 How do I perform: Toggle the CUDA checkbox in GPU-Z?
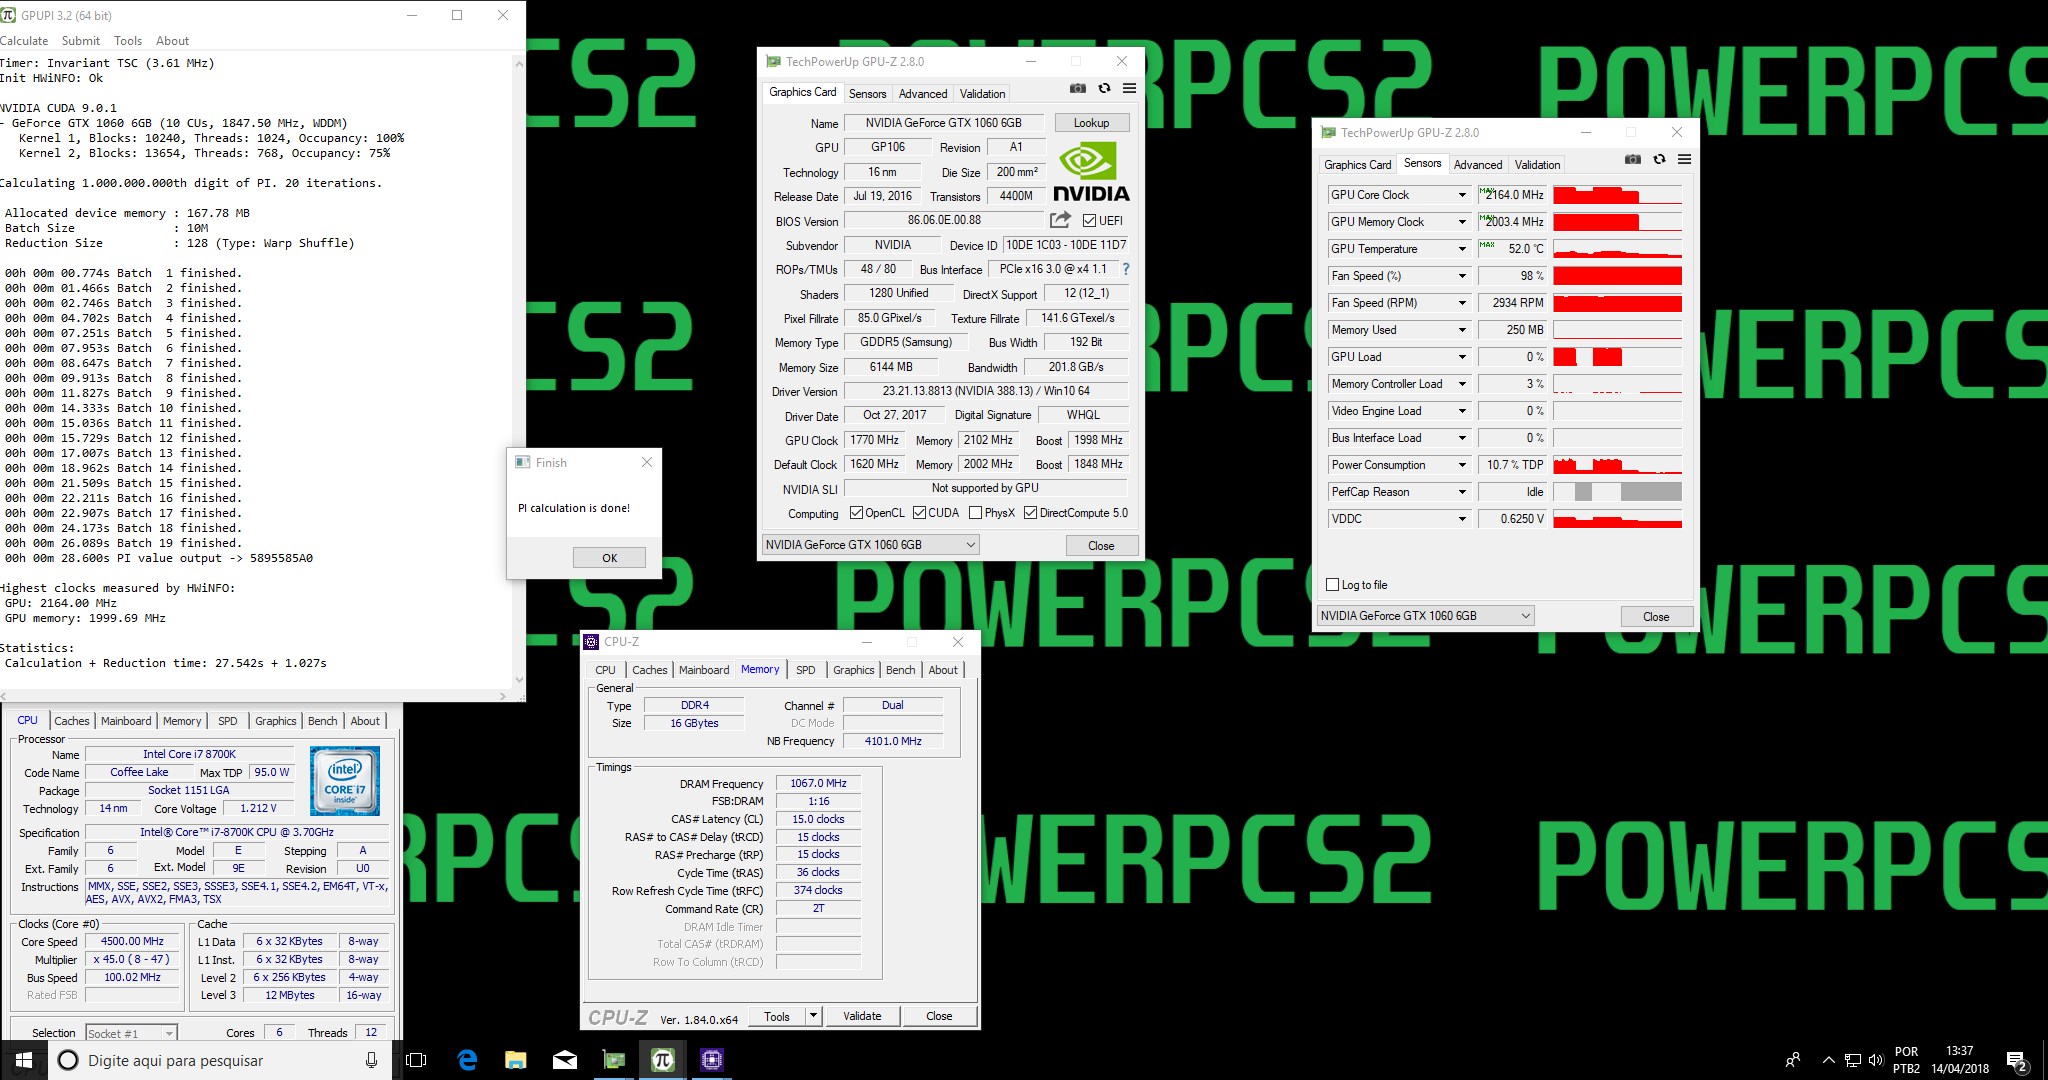(919, 513)
